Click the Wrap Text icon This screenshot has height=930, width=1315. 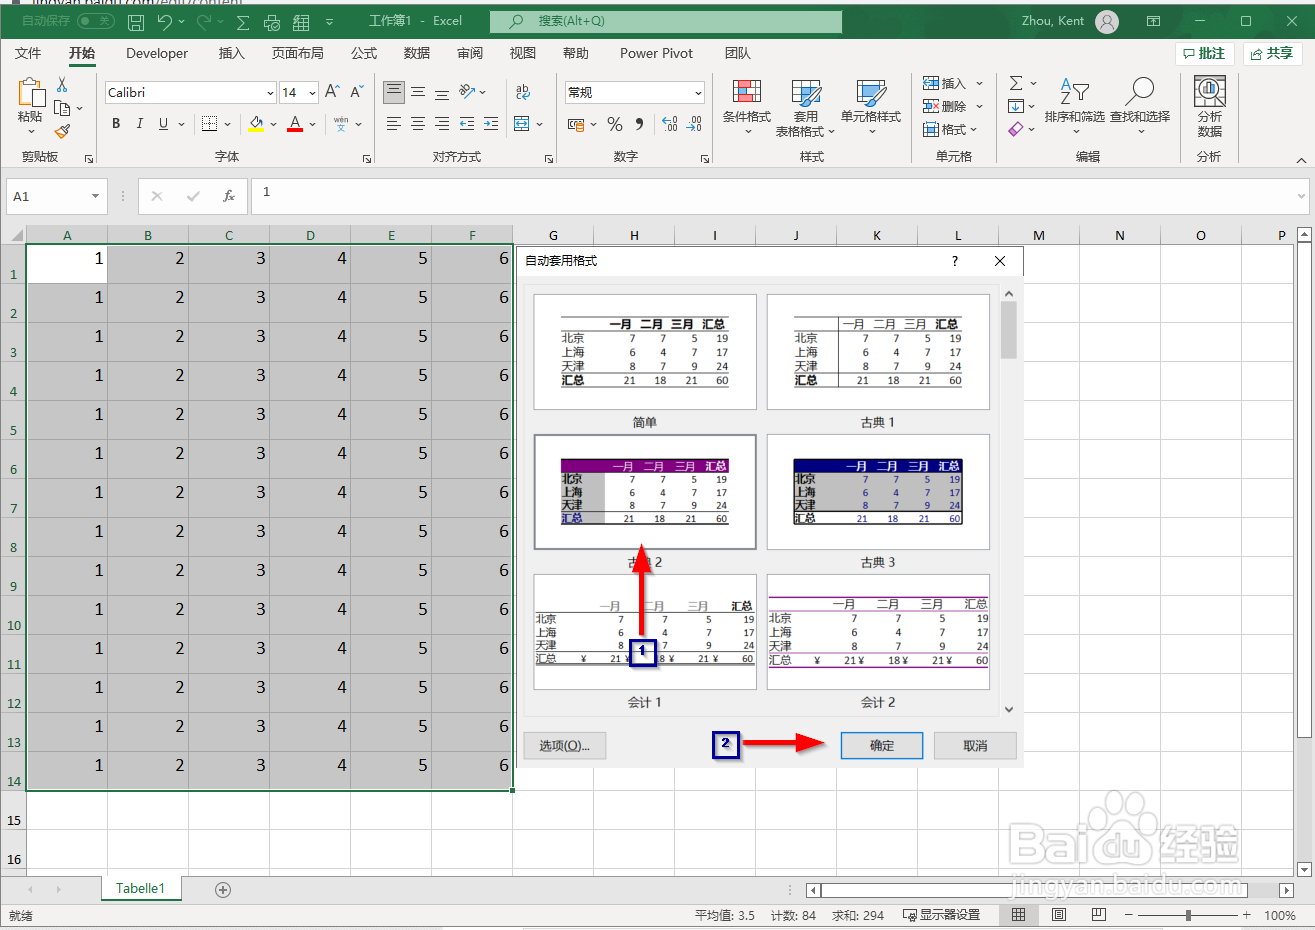[523, 92]
